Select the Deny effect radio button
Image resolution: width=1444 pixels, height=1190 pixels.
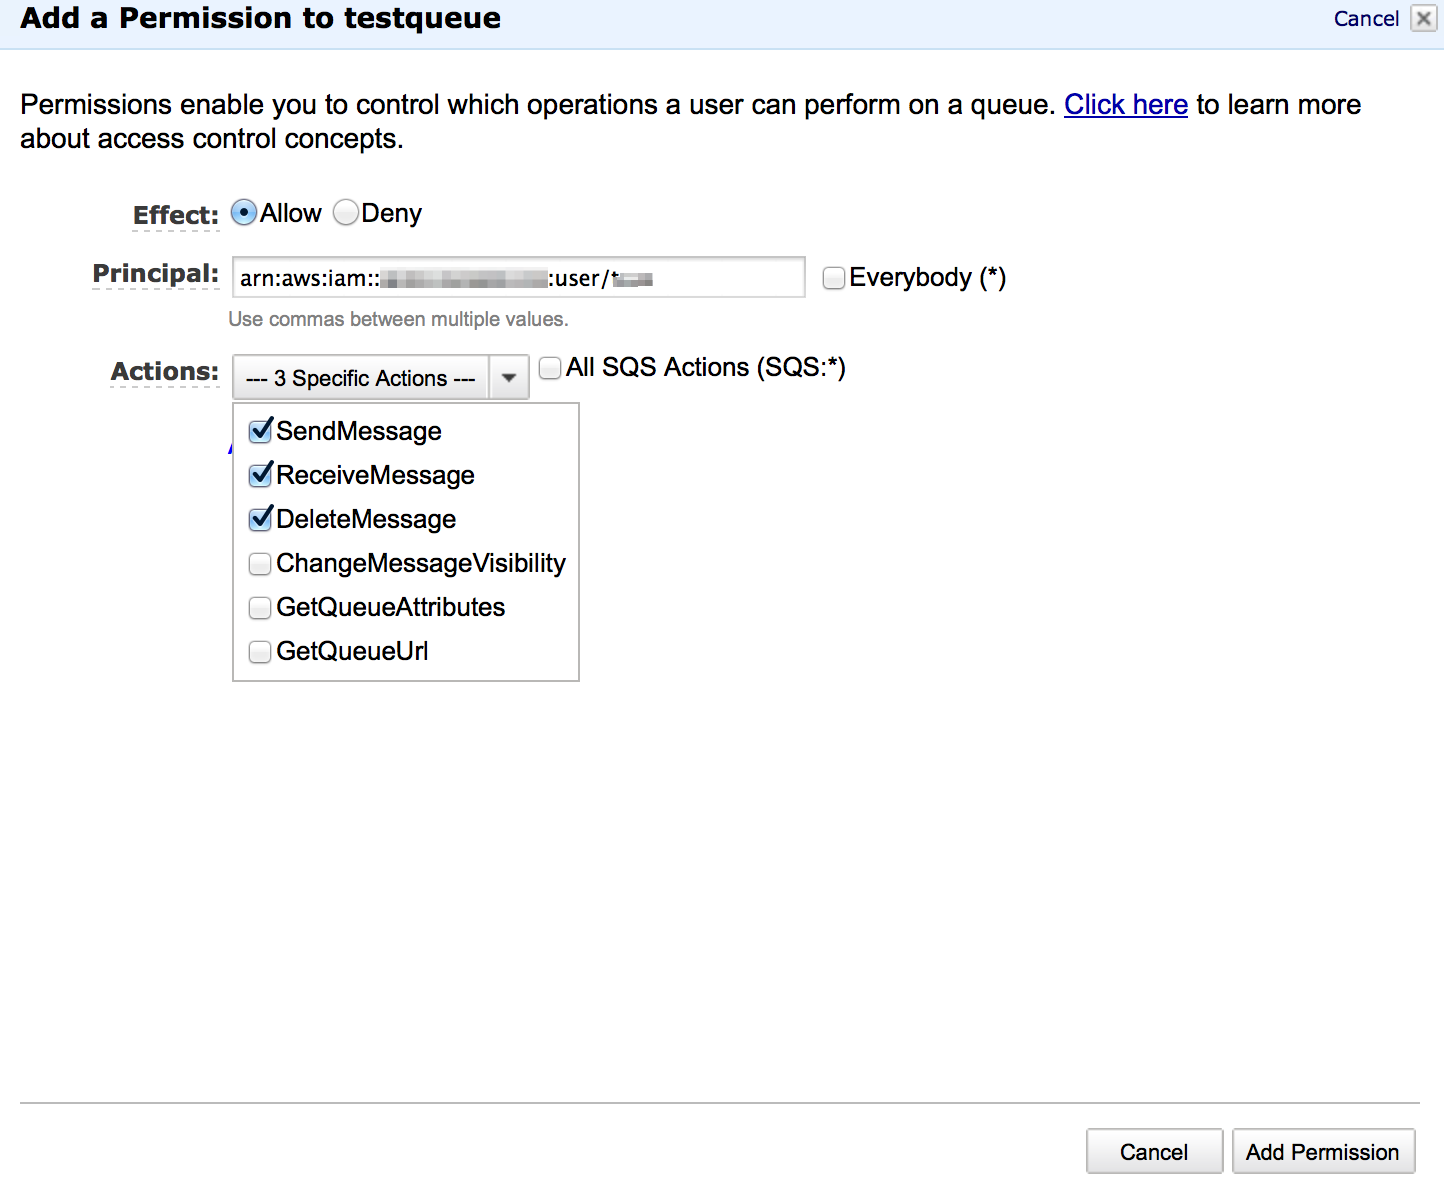[x=346, y=213]
